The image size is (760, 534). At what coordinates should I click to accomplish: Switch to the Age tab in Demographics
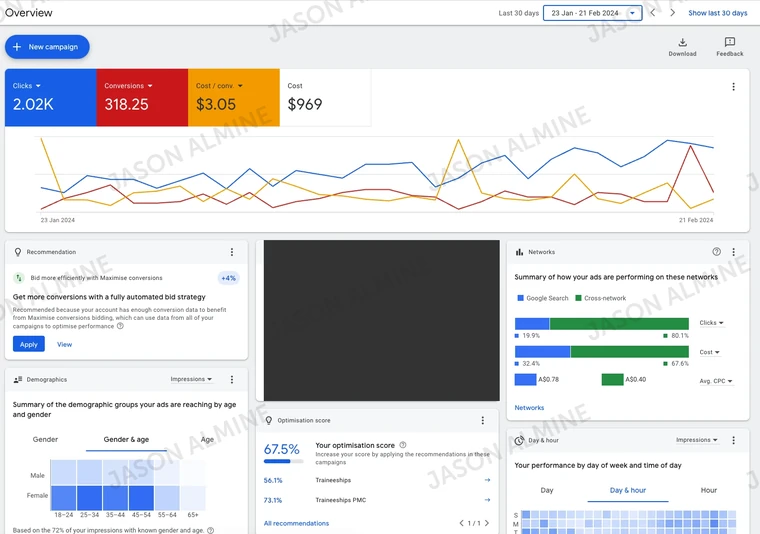(x=207, y=440)
